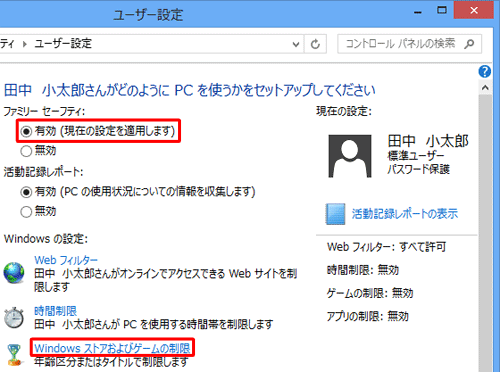The height and width of the screenshot is (372, 500).
Task: Open 活動記録レポートの表示 link
Action: point(405,214)
